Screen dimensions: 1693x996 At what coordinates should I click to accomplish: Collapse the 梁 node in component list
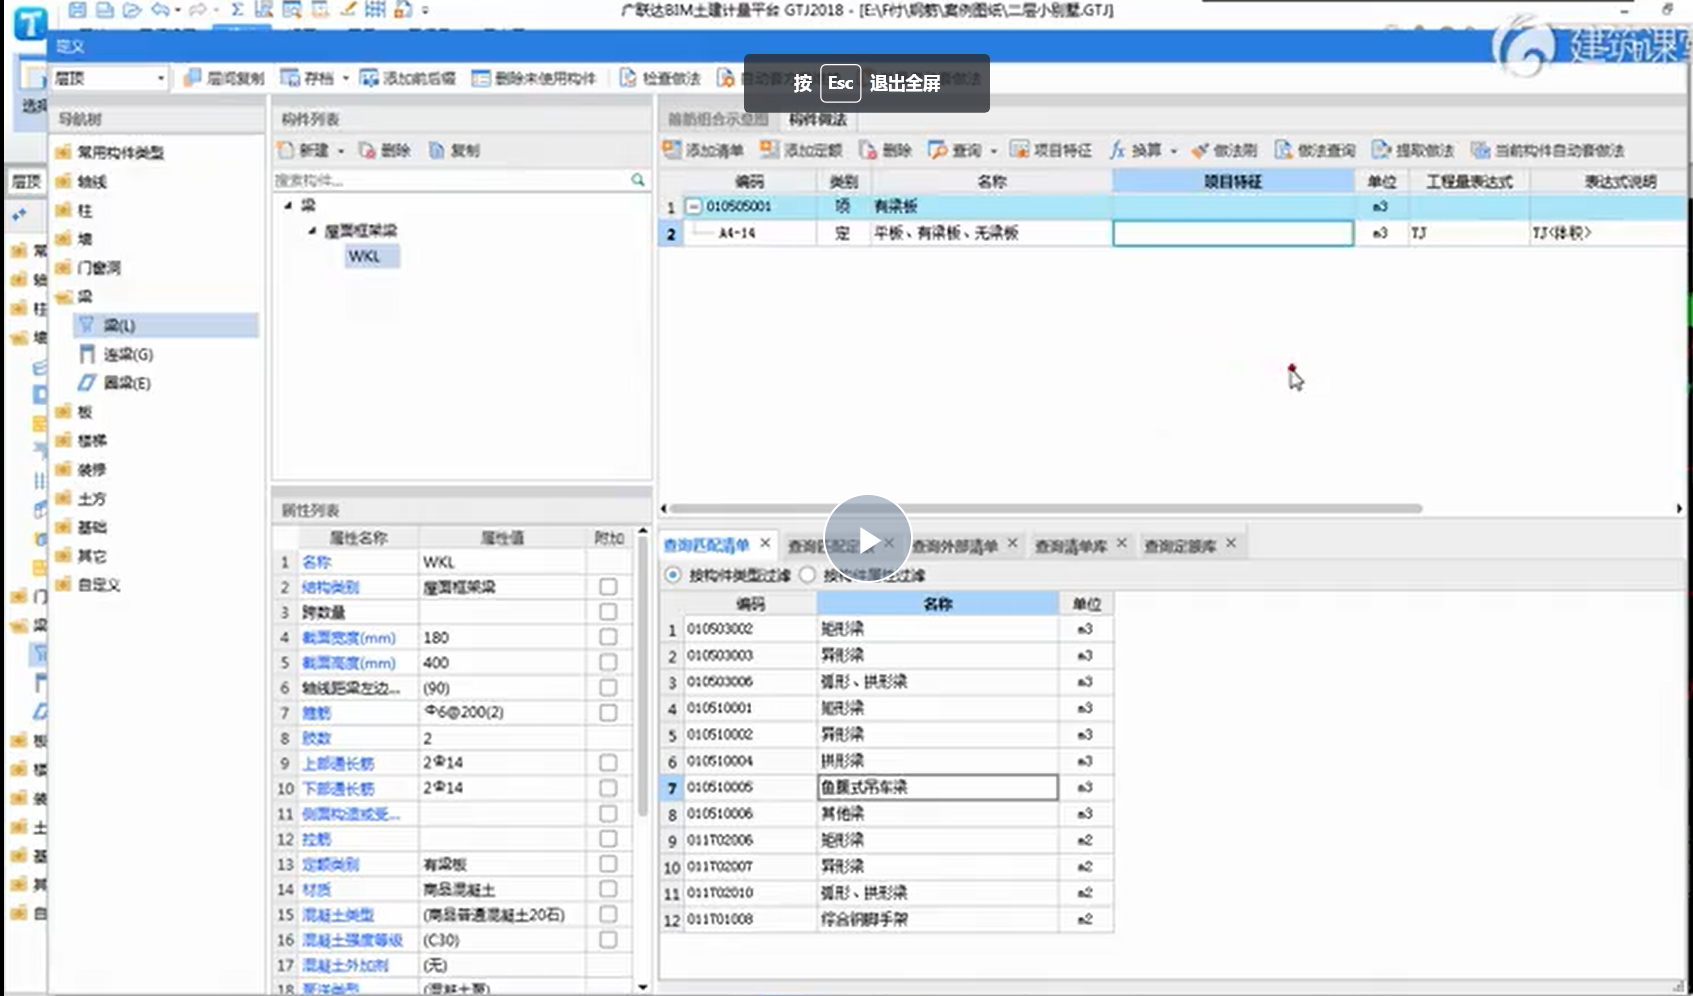coord(288,205)
